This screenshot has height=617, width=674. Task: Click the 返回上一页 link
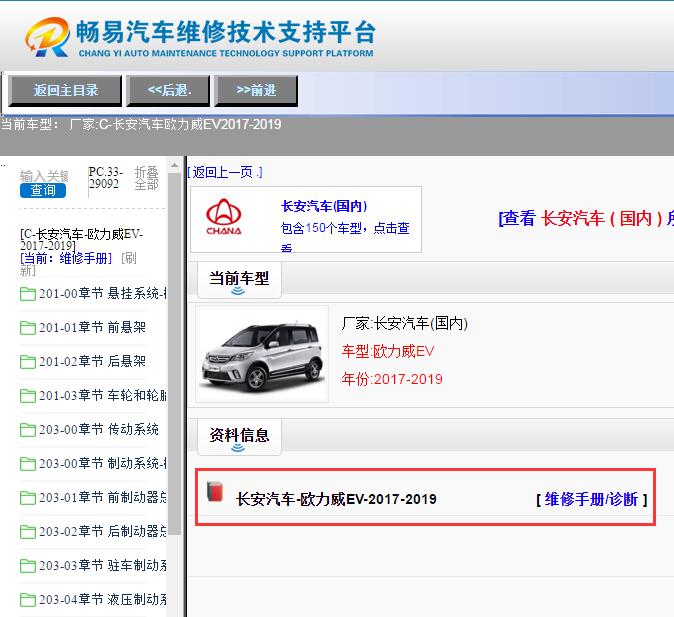[225, 172]
